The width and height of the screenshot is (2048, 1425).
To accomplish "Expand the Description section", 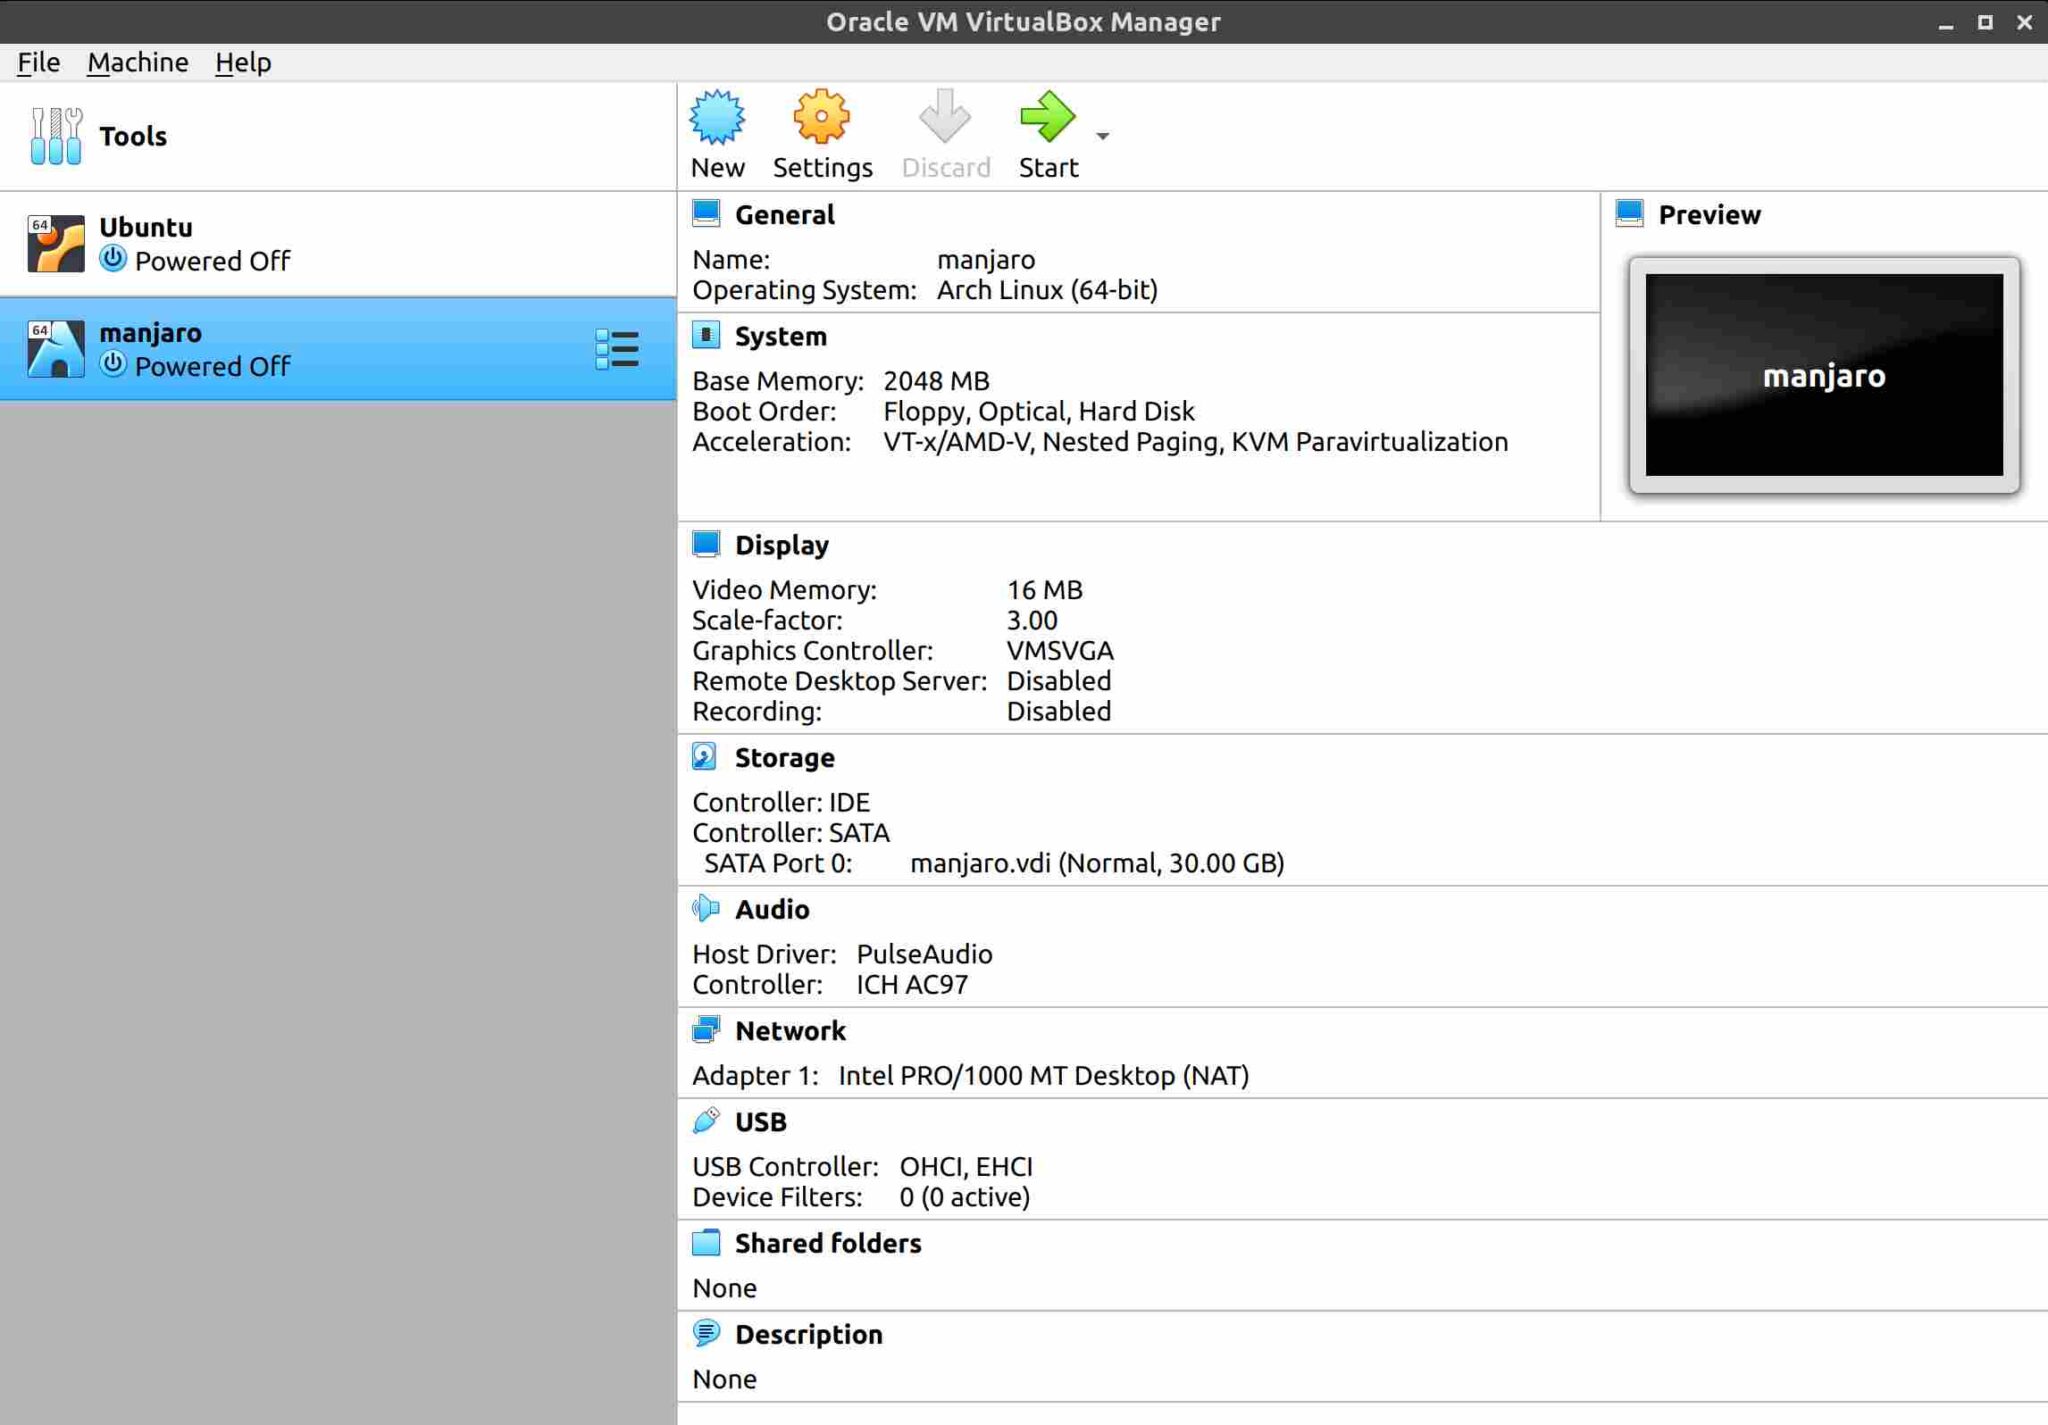I will click(x=707, y=1334).
